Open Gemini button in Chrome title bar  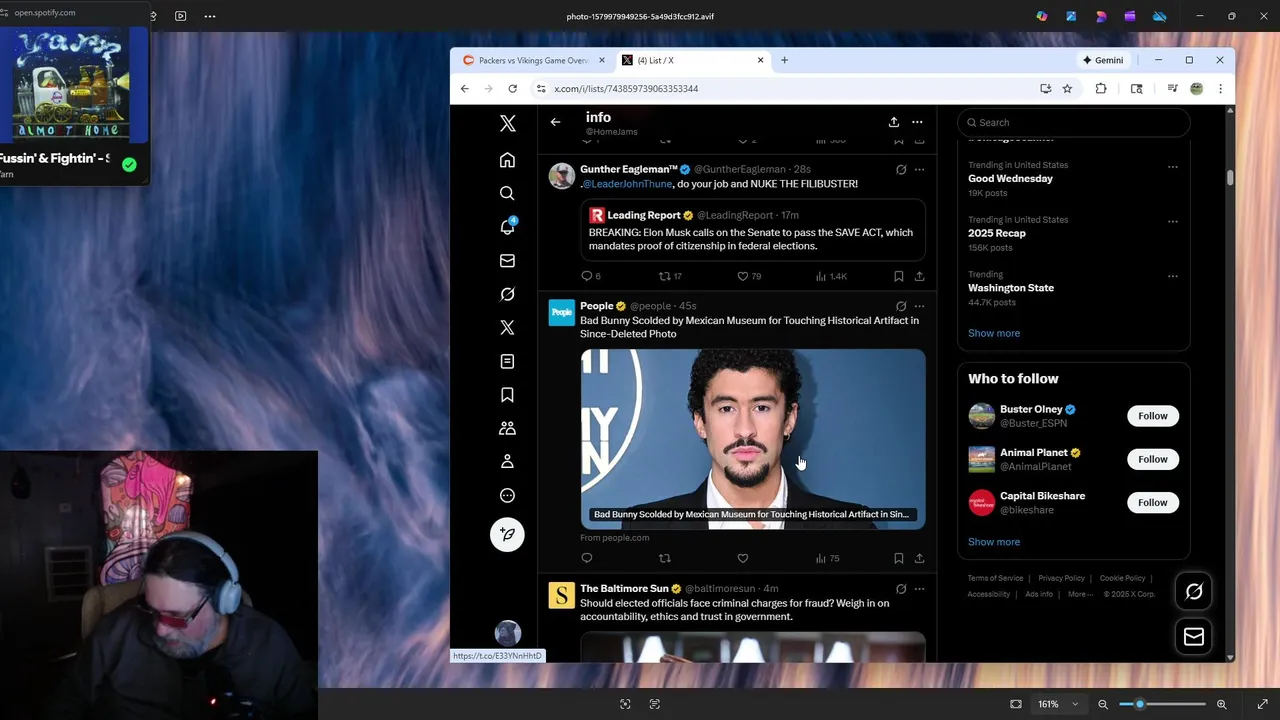click(x=1103, y=60)
